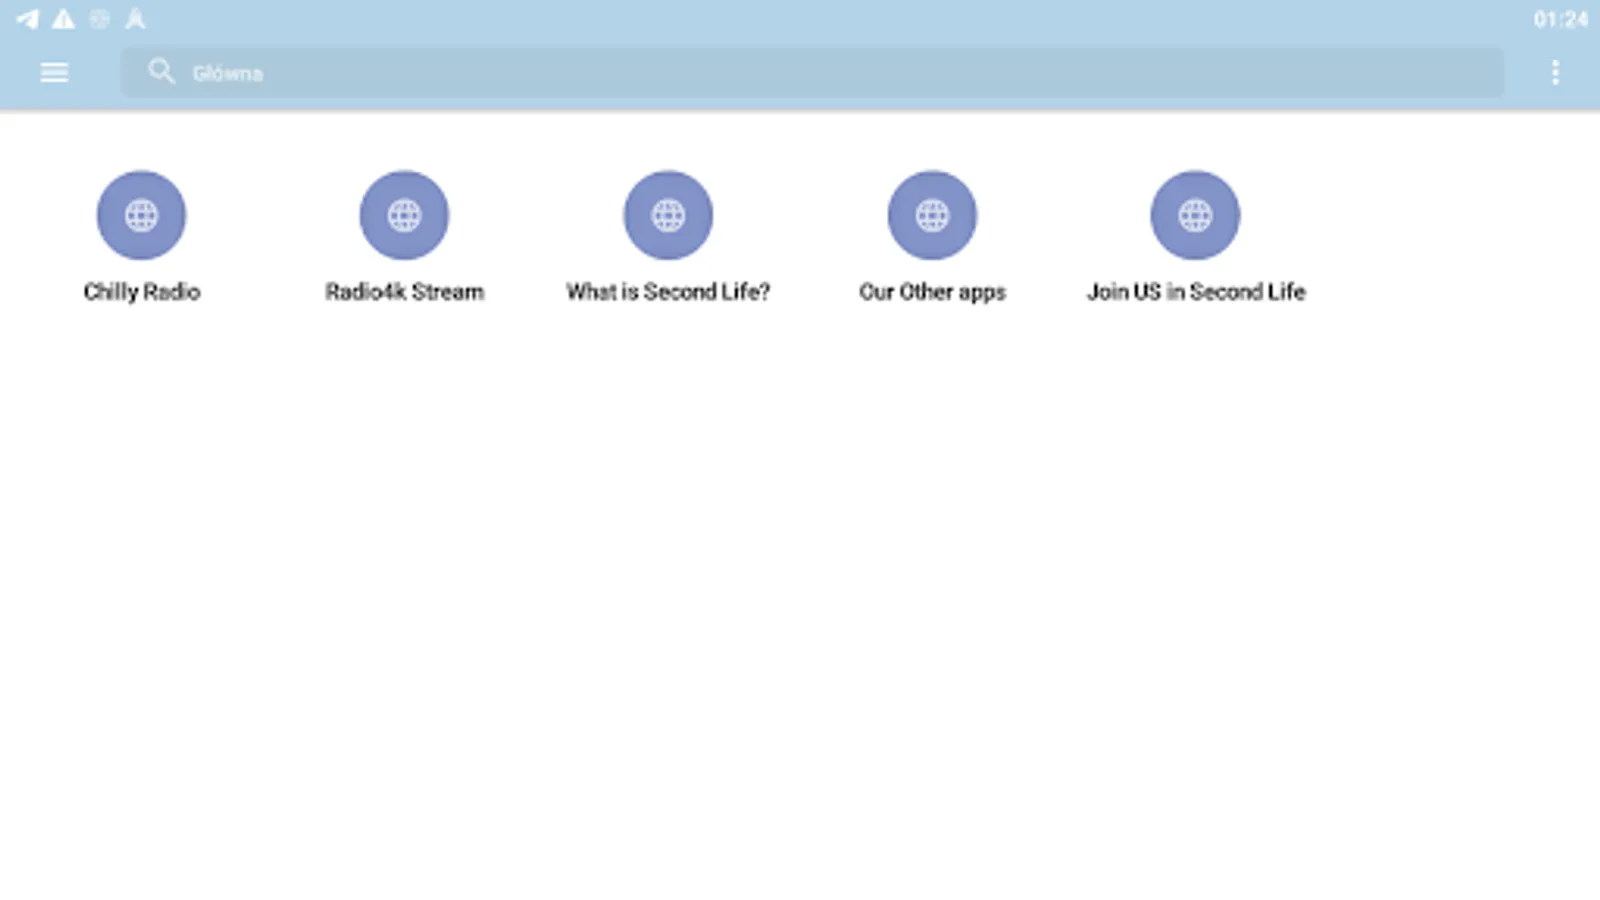Open the three-dot overflow menu

[1555, 72]
